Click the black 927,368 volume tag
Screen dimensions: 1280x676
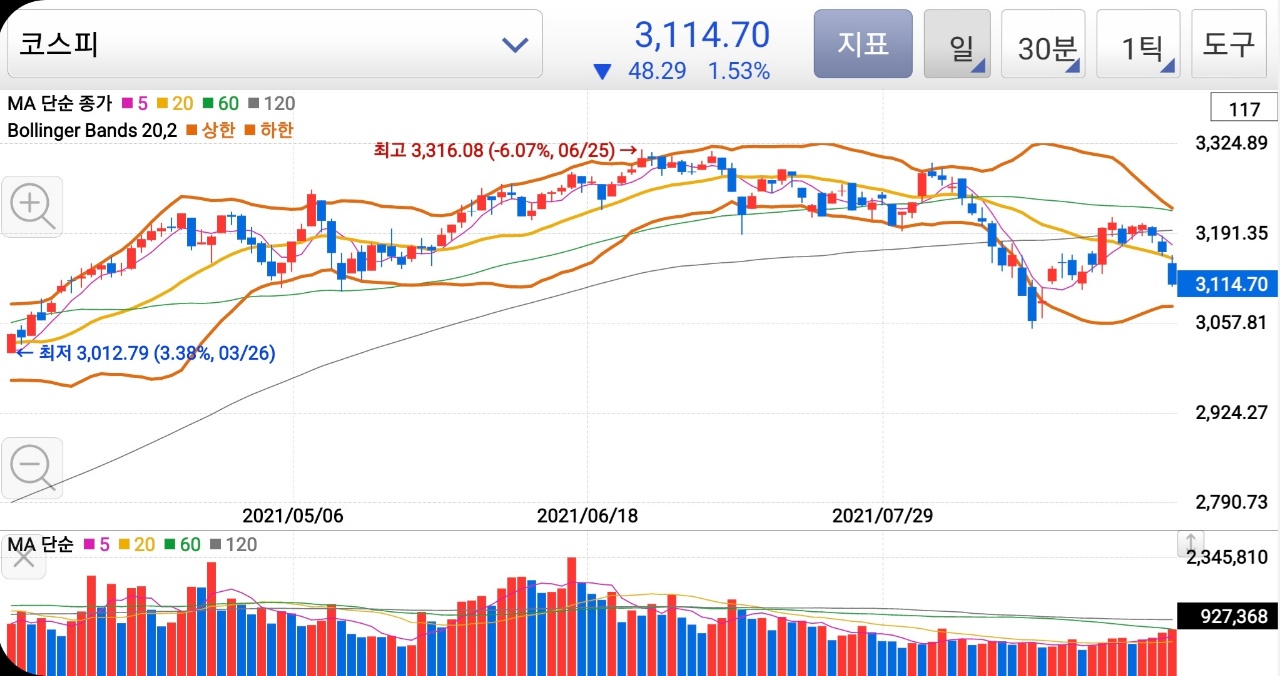pyautogui.click(x=1228, y=617)
